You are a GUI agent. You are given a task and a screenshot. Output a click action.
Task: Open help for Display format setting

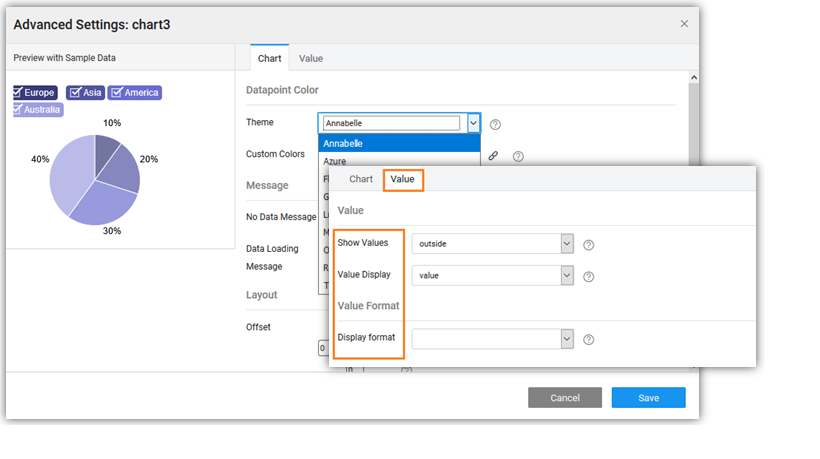(x=589, y=339)
